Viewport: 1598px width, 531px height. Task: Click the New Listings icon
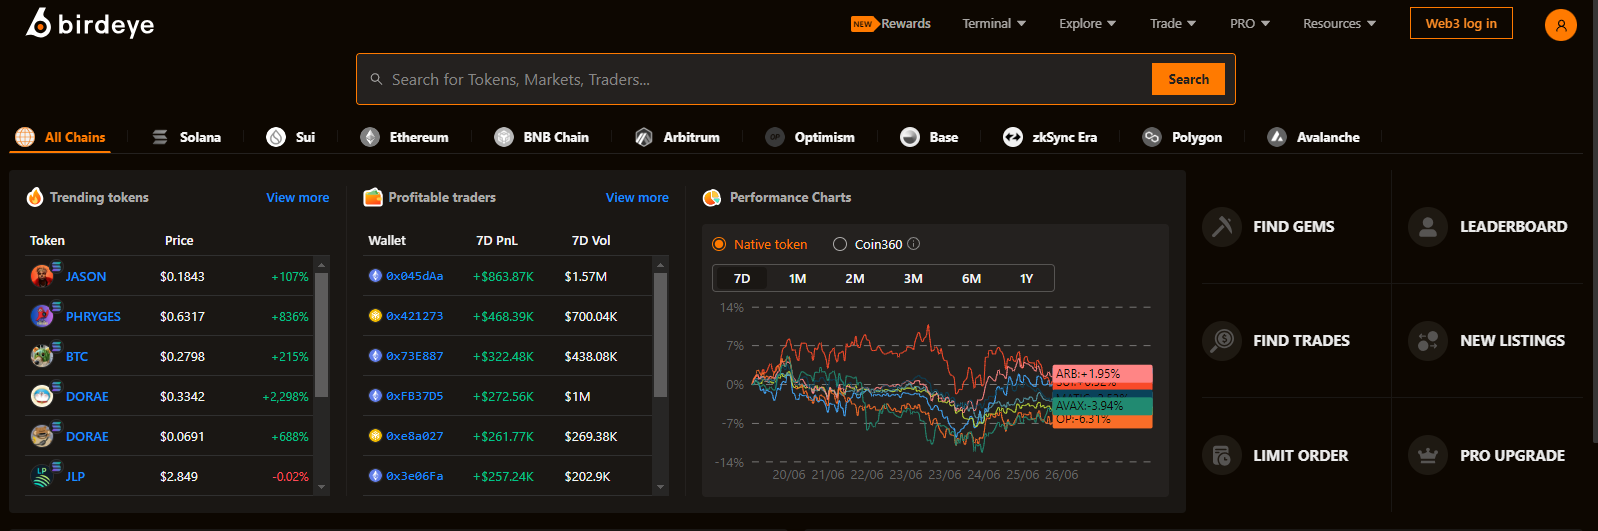[x=1428, y=341]
